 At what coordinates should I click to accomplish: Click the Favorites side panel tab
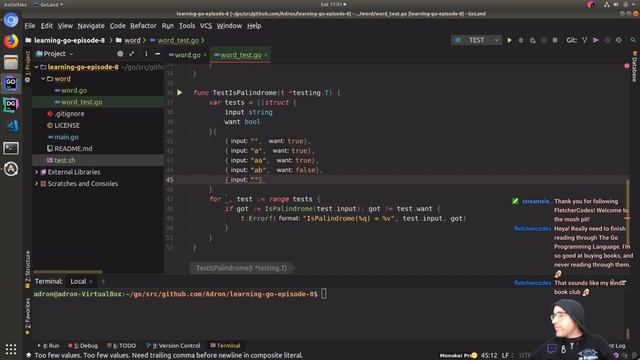coord(28,316)
